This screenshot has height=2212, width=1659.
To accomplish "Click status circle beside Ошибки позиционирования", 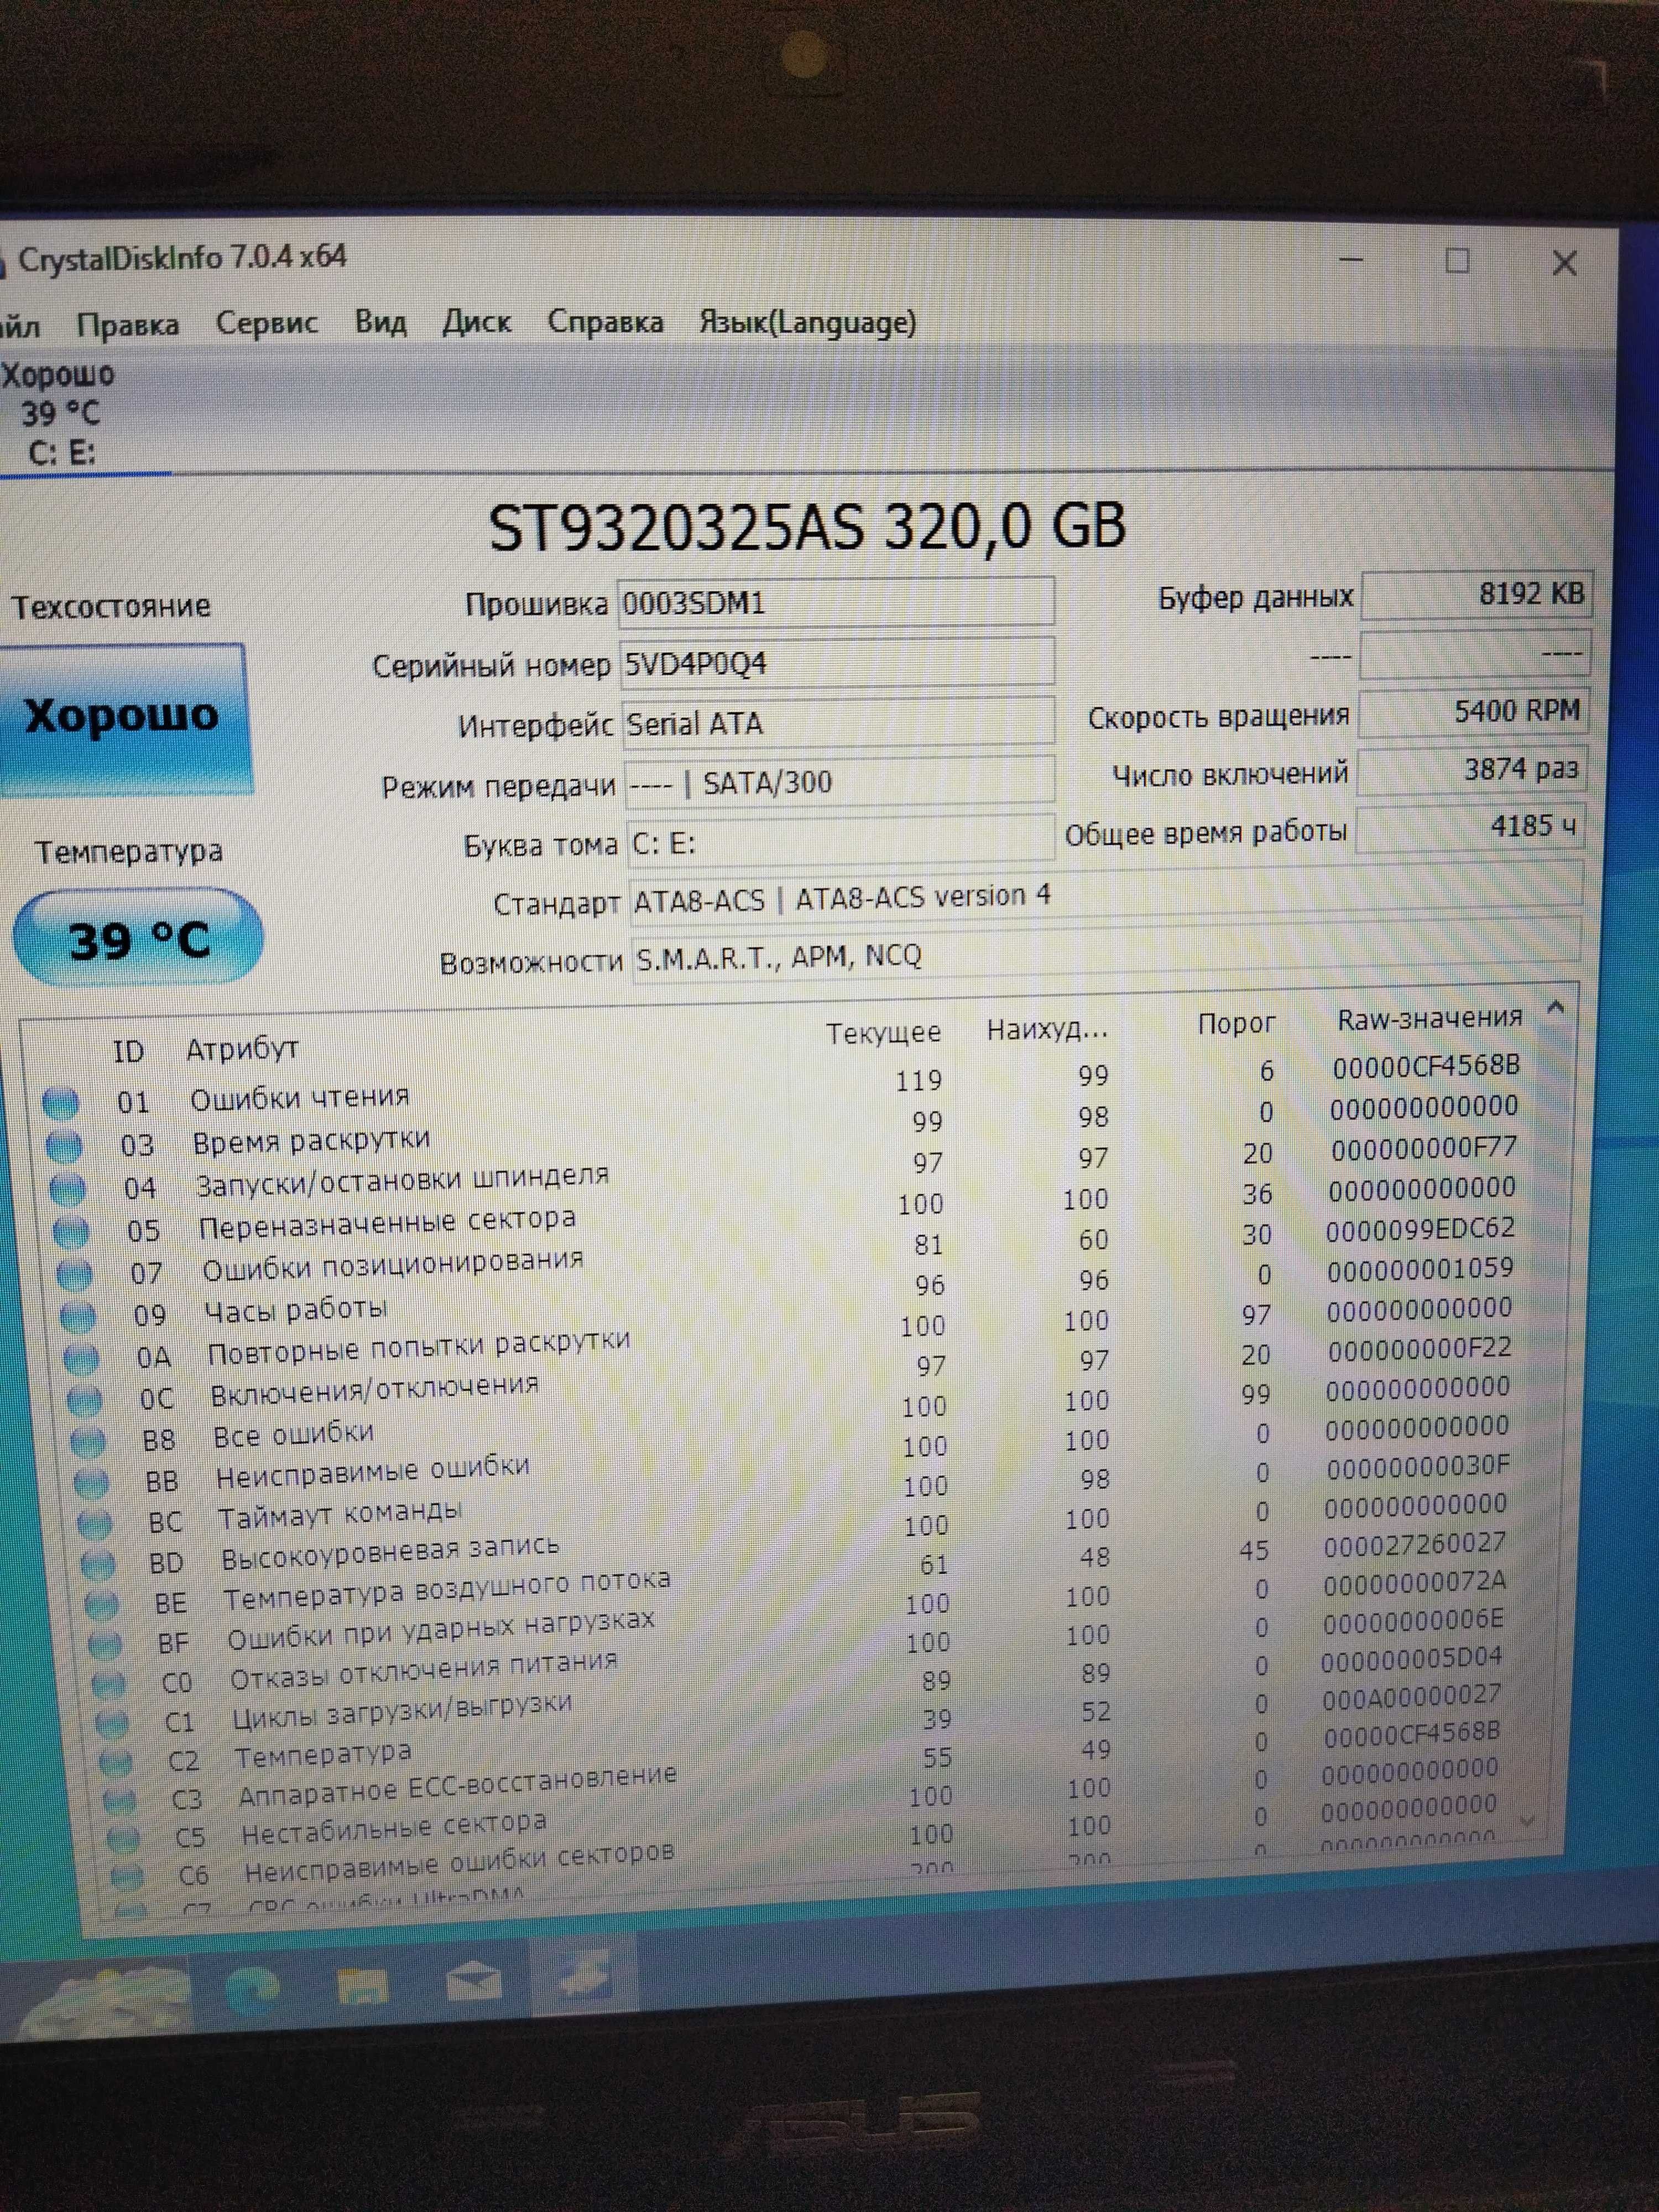I will tap(74, 1275).
